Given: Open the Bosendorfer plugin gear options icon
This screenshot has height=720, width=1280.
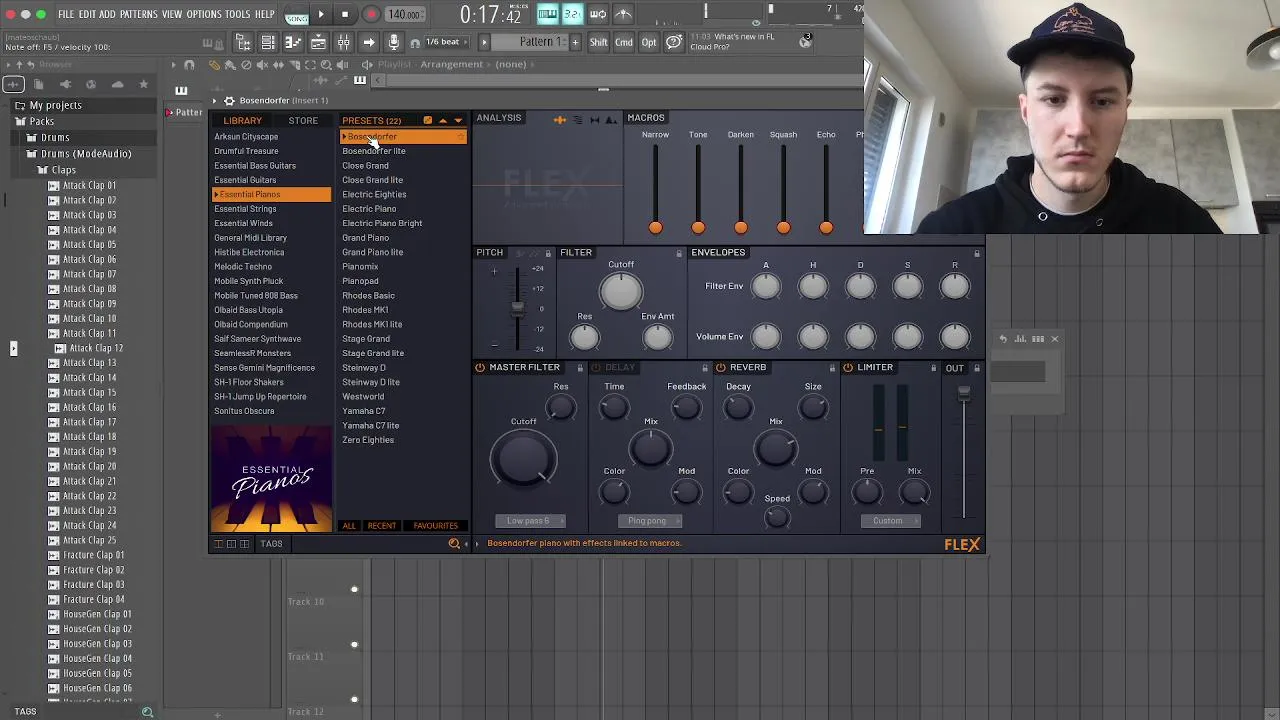Looking at the screenshot, I should point(229,101).
